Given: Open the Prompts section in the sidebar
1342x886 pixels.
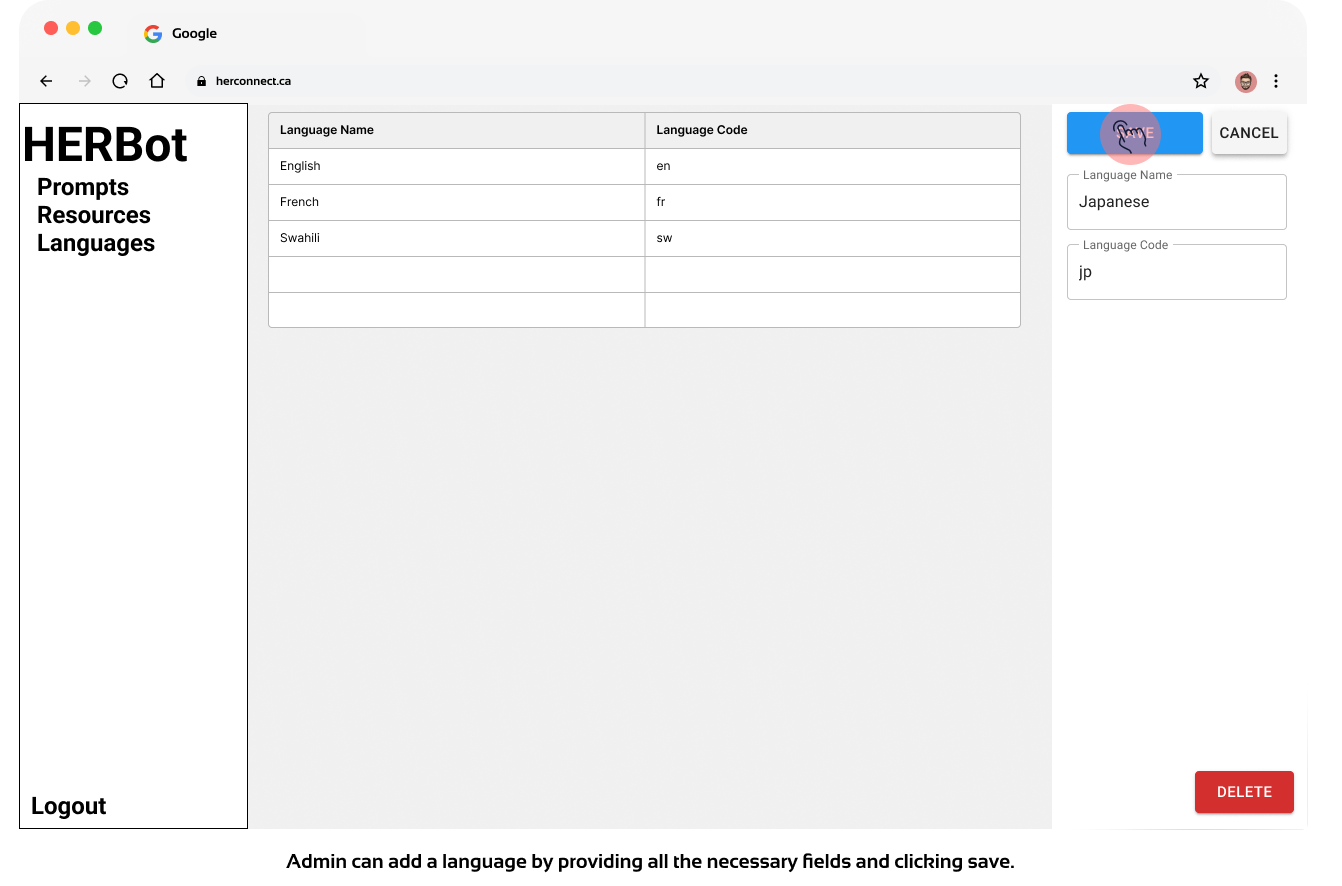Looking at the screenshot, I should [83, 187].
